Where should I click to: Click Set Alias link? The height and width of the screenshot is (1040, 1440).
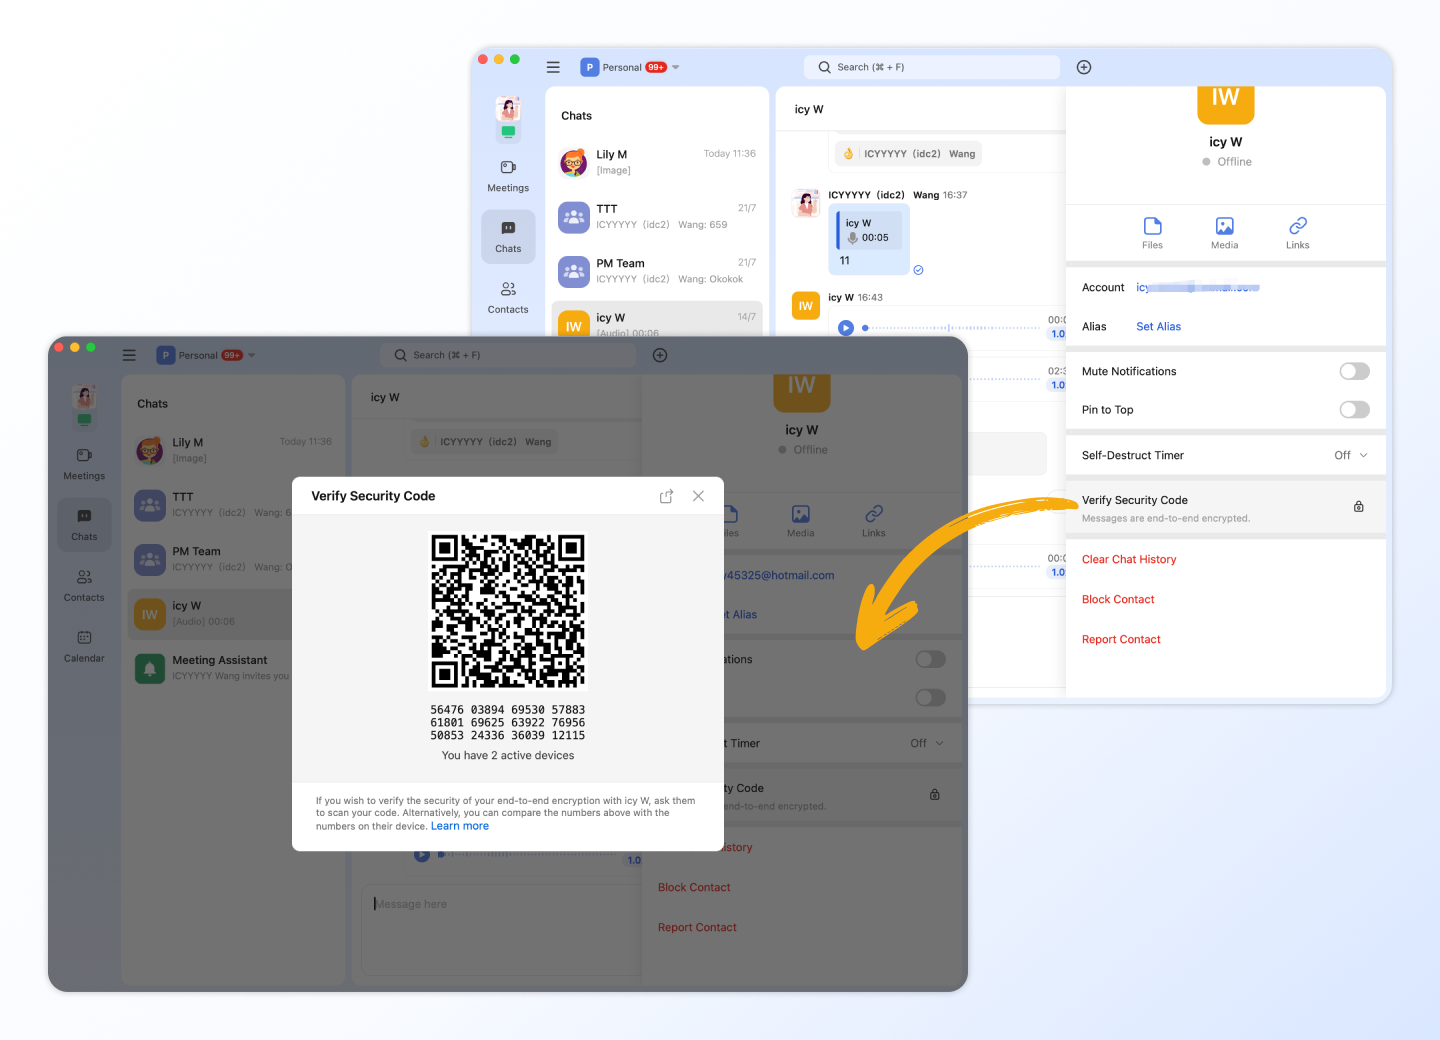(1158, 327)
